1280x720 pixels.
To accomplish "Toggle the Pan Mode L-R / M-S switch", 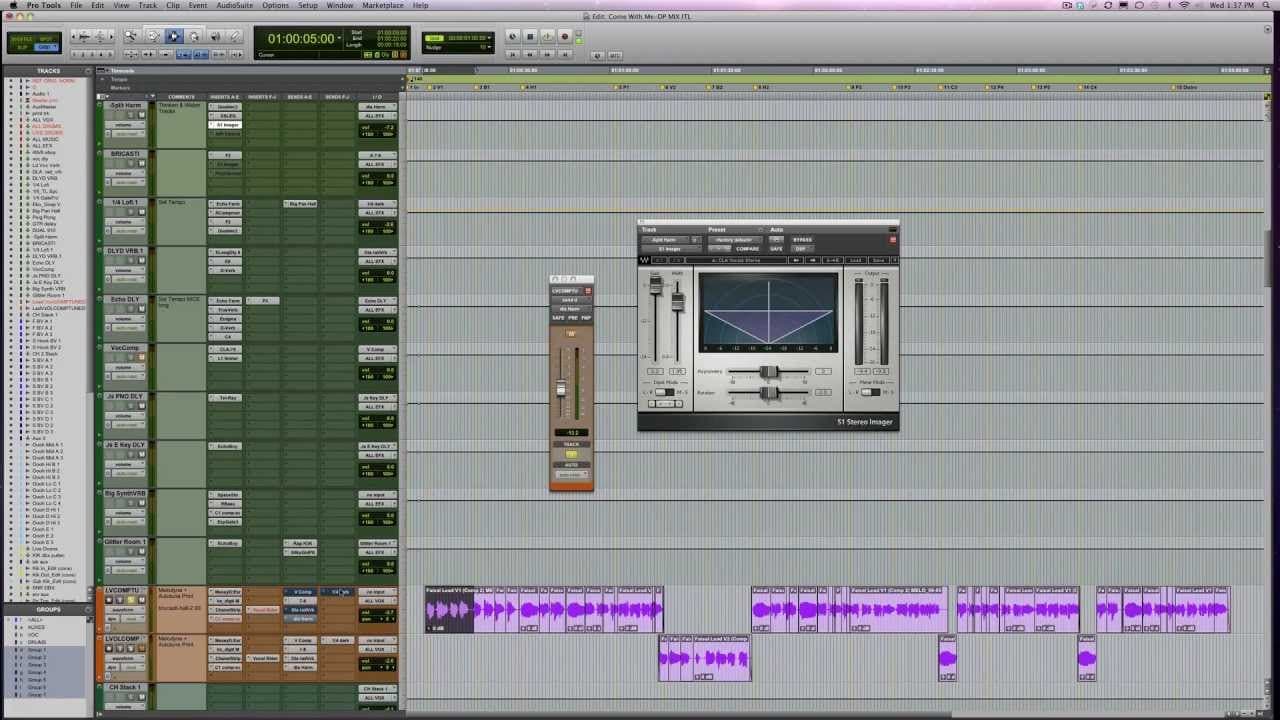I will [871, 392].
